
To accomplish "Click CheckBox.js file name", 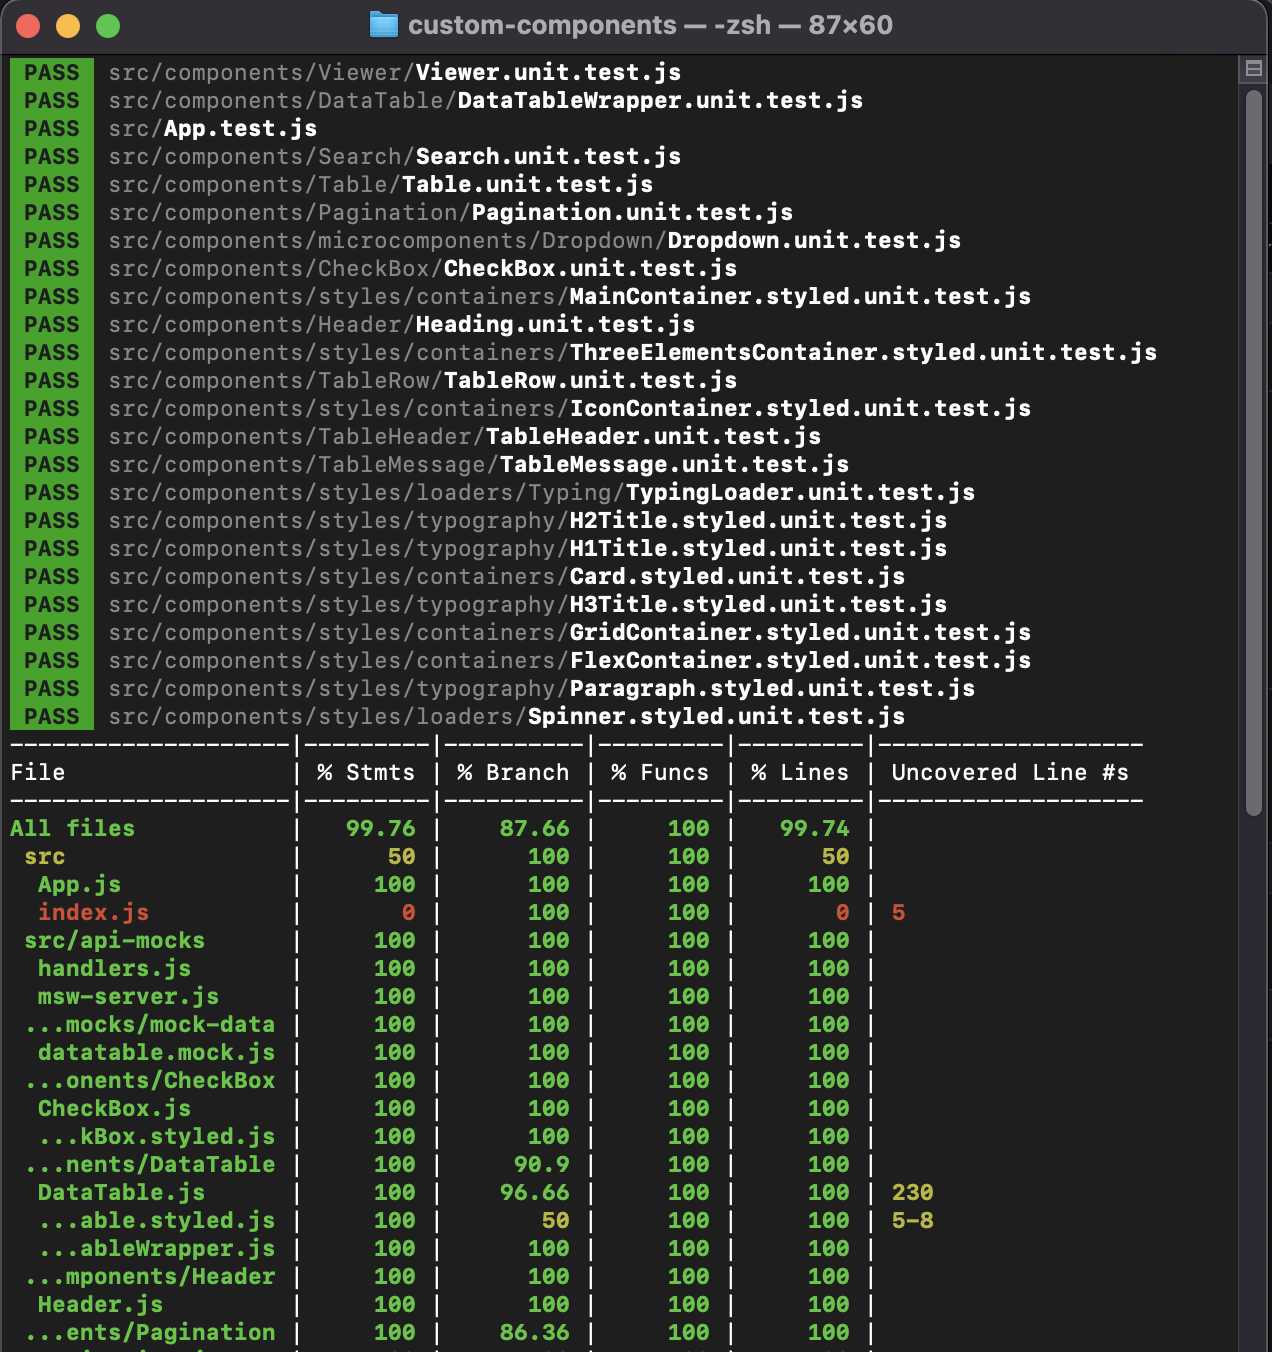I will 114,1109.
